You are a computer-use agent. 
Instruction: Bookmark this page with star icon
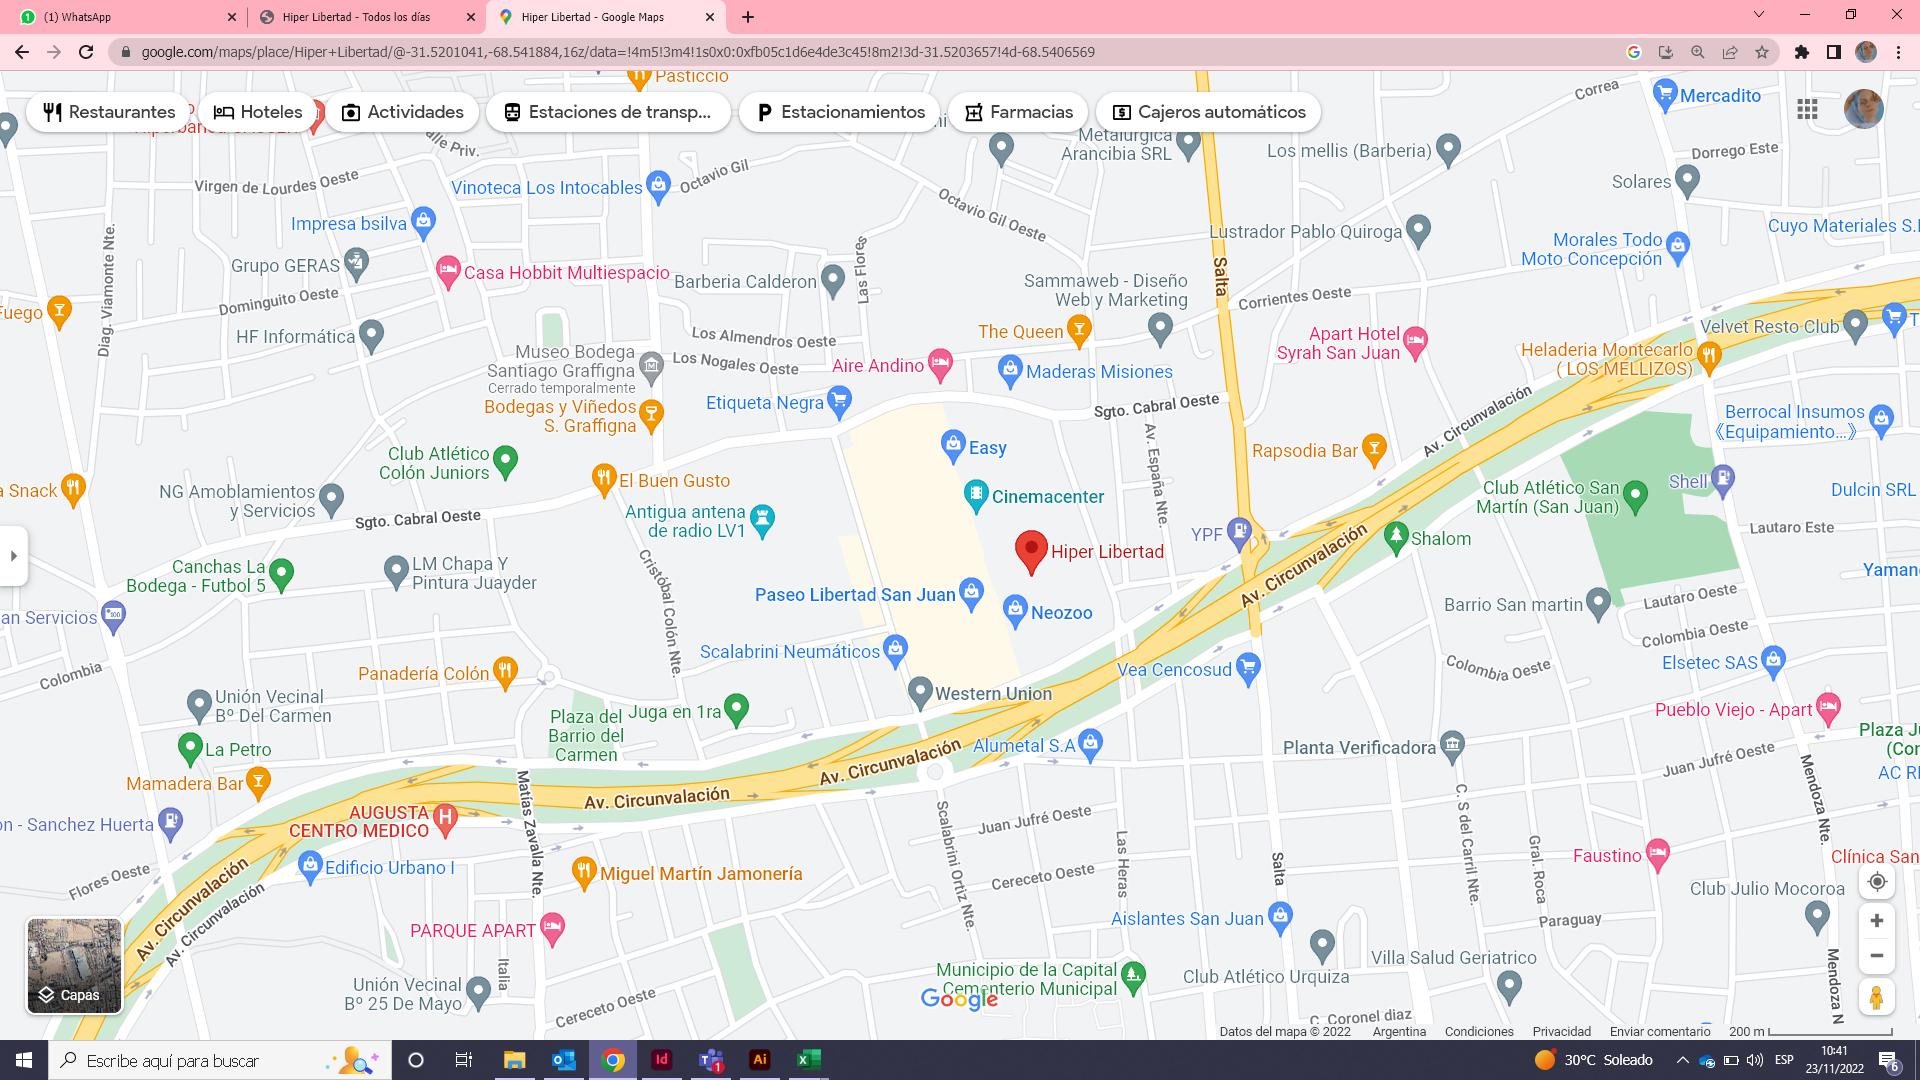tap(1762, 52)
